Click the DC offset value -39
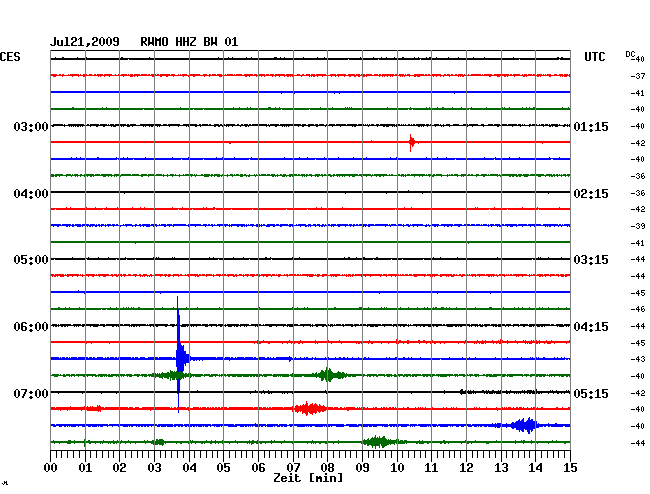Screen dimensions: 650x494 pyautogui.click(x=638, y=226)
